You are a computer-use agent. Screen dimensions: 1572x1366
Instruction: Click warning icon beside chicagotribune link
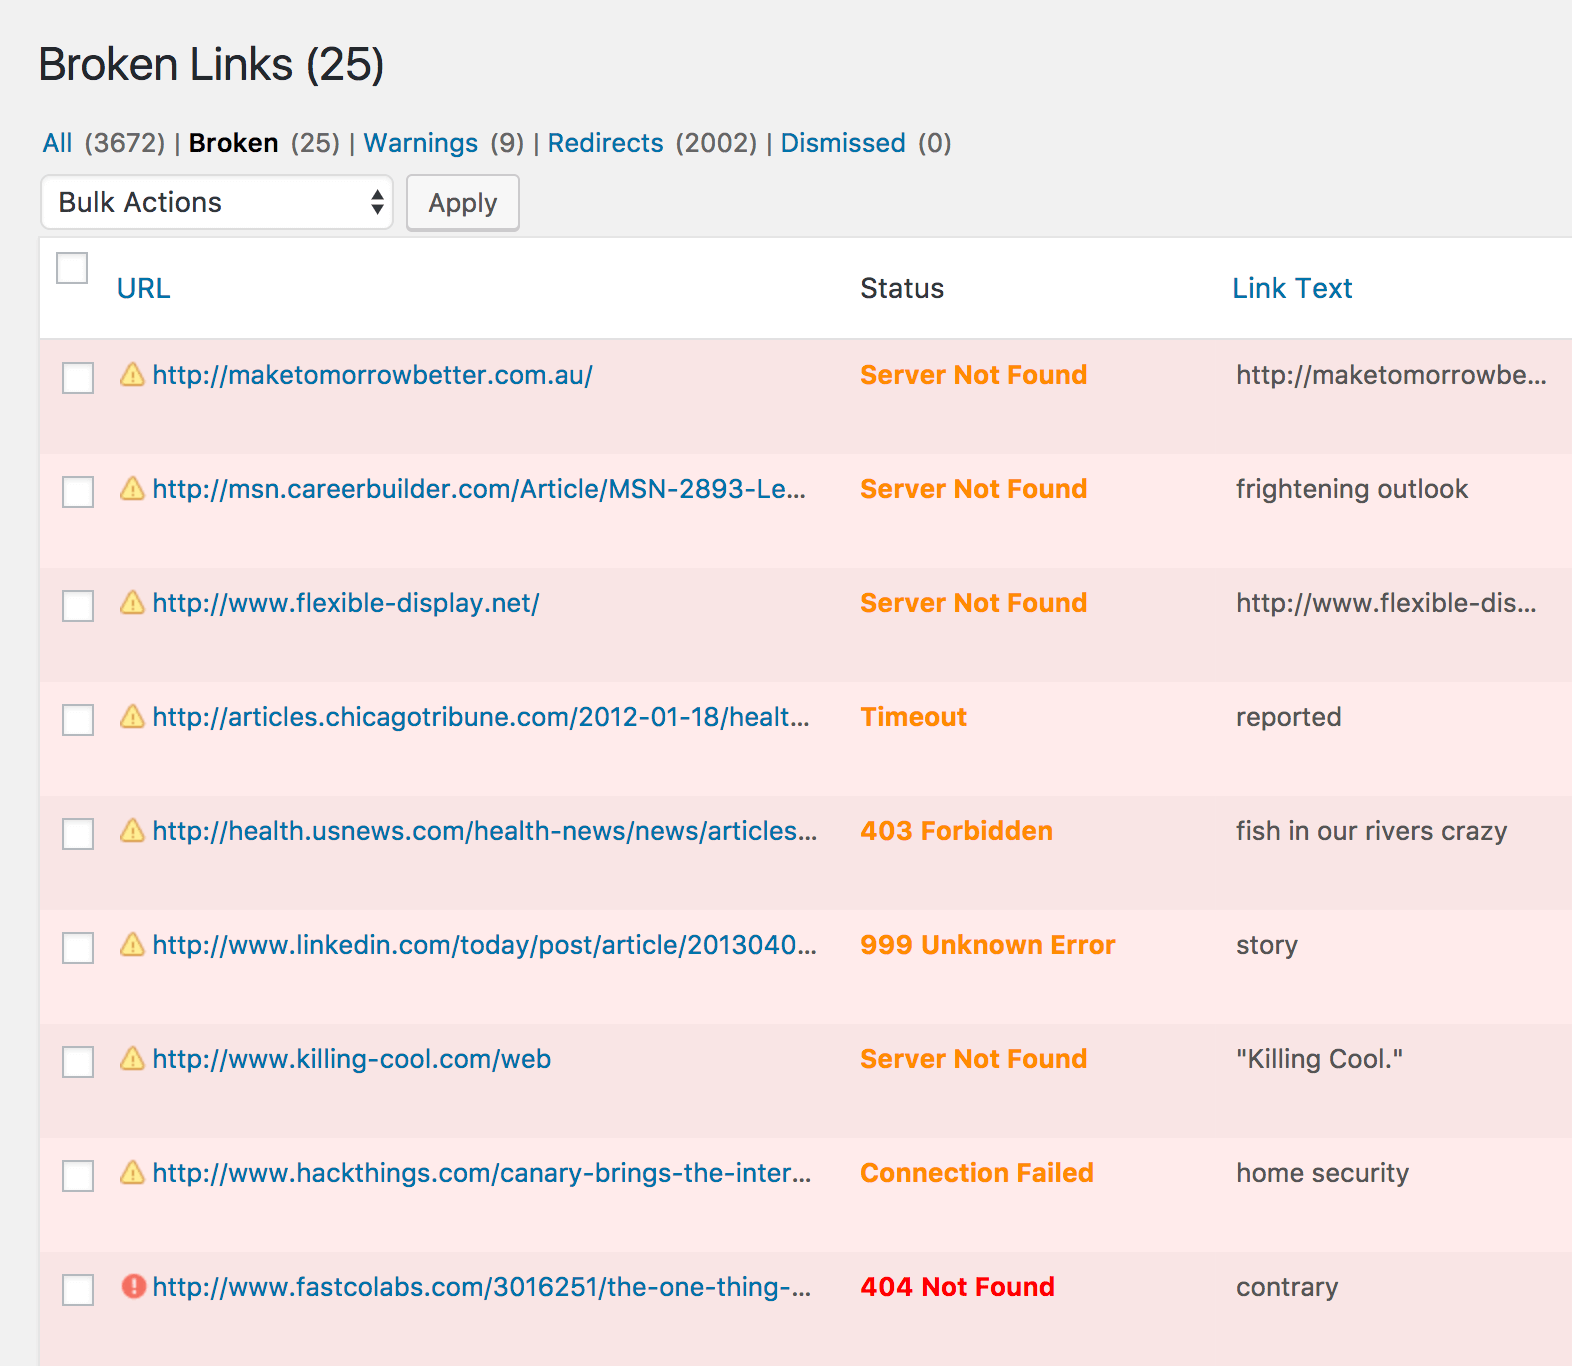tap(132, 716)
